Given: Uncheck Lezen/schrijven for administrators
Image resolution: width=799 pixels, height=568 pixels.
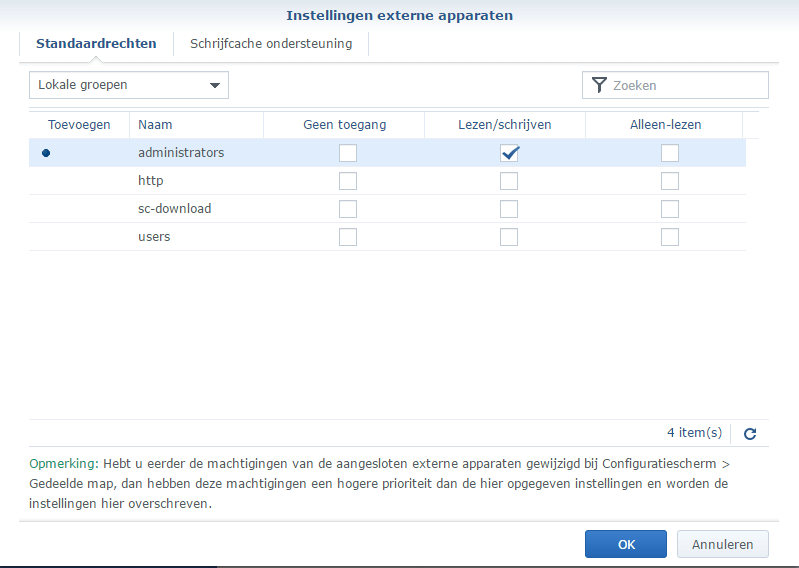Looking at the screenshot, I should point(509,153).
